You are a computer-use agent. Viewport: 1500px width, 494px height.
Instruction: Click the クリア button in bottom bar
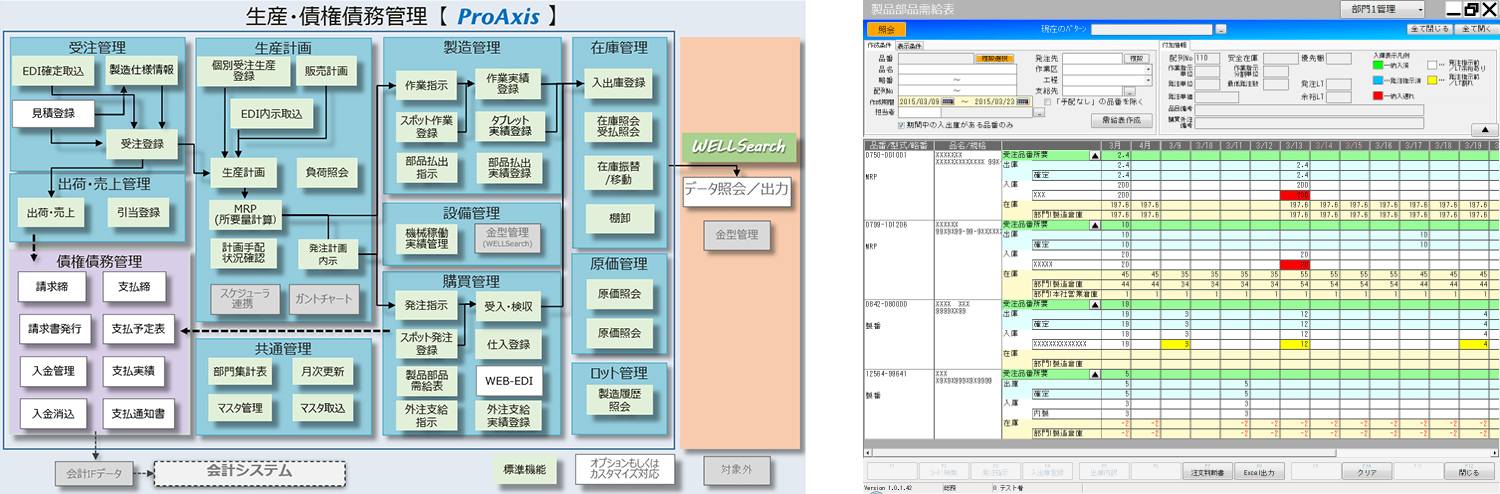pyautogui.click(x=1366, y=472)
